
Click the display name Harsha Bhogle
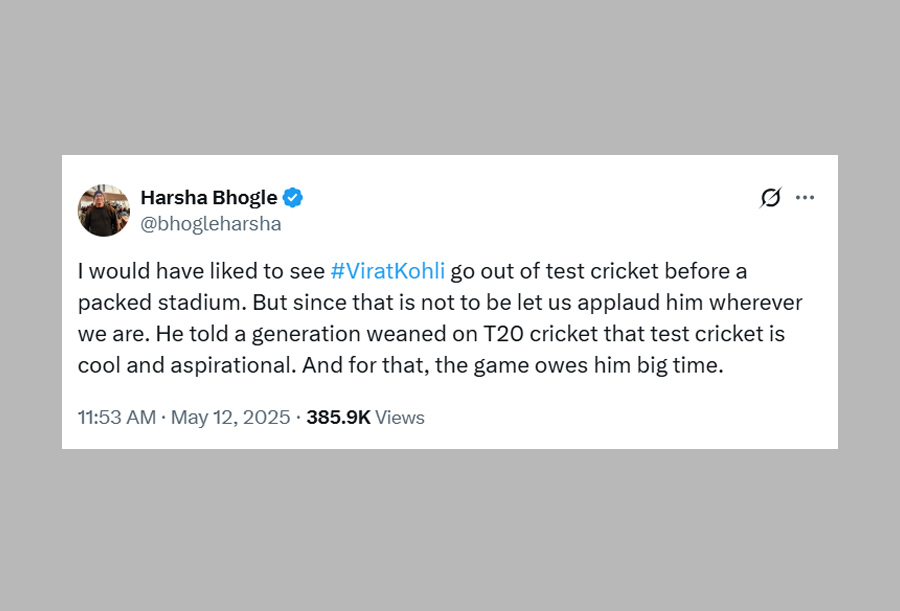coord(208,197)
